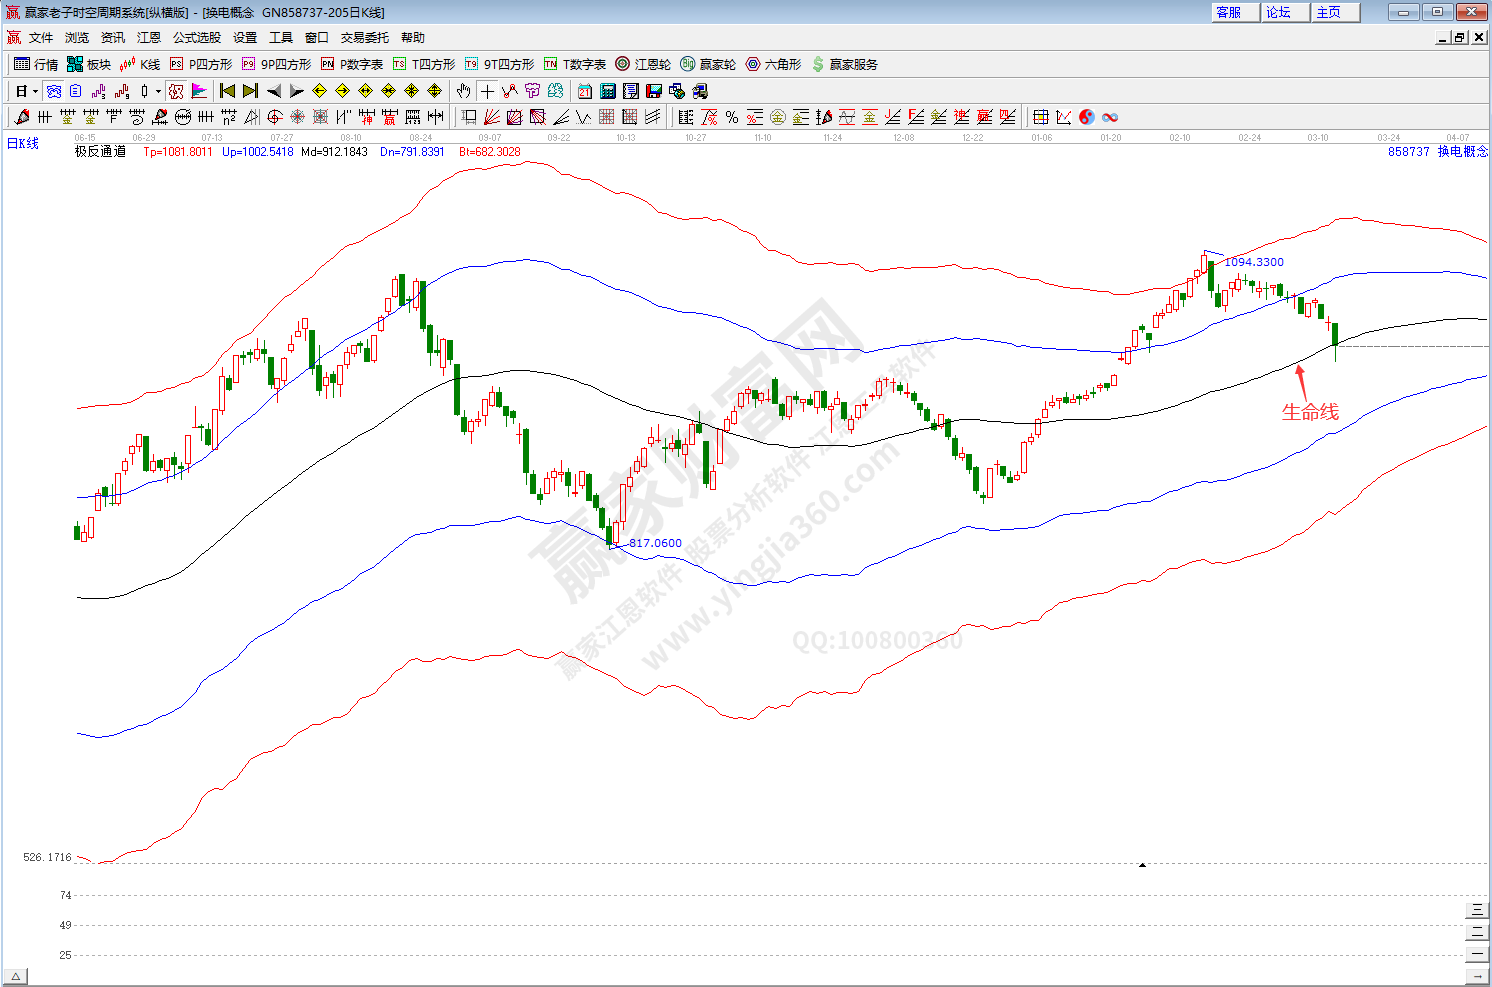Viewport: 1492px width, 987px height.
Task: Select the hand pan tool
Action: [463, 91]
